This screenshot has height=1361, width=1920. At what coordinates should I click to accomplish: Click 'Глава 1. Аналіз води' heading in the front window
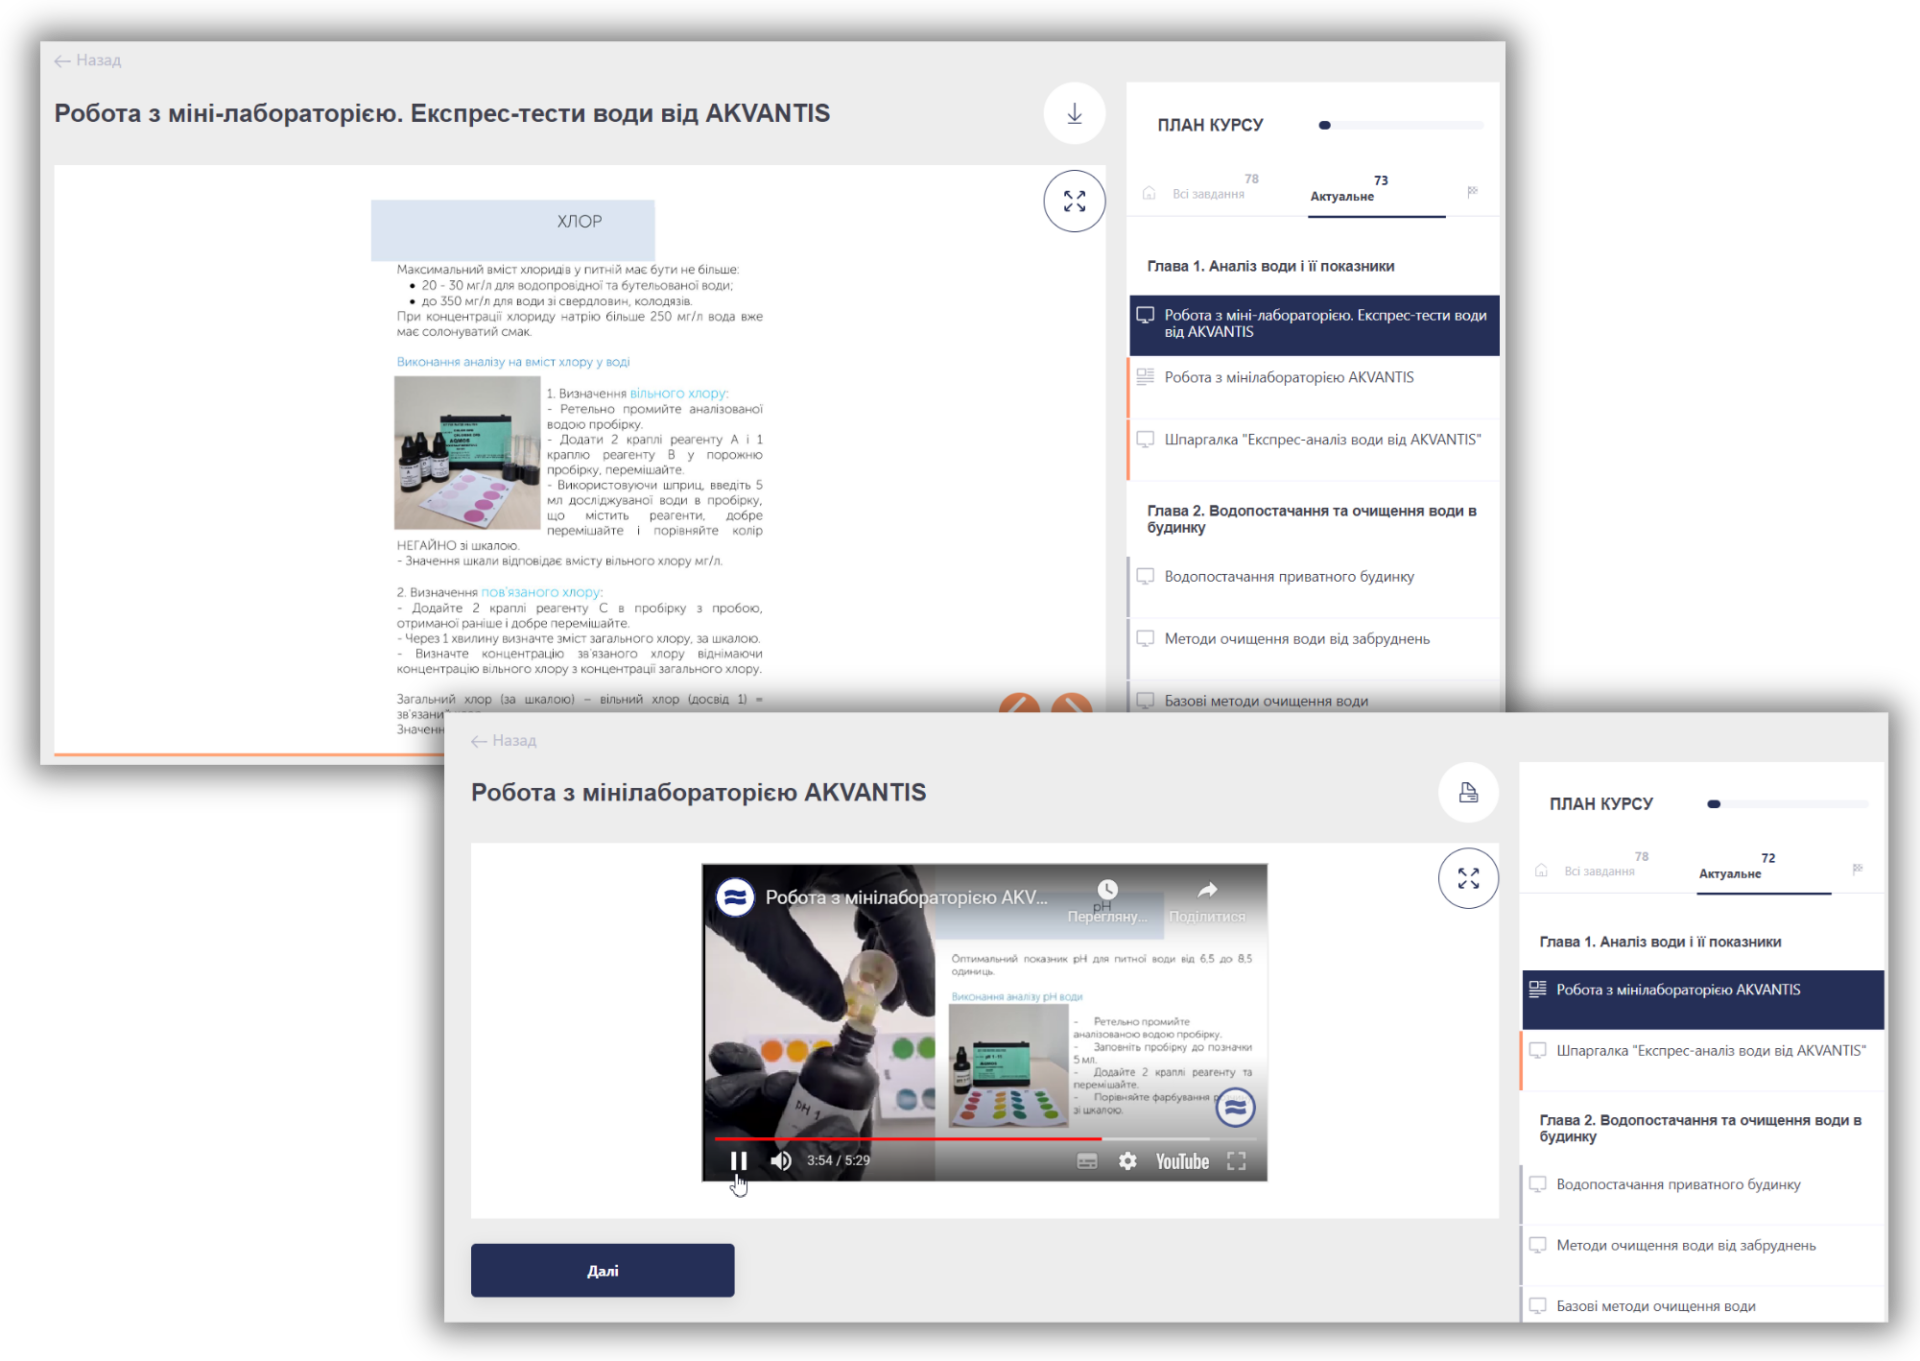point(1660,942)
